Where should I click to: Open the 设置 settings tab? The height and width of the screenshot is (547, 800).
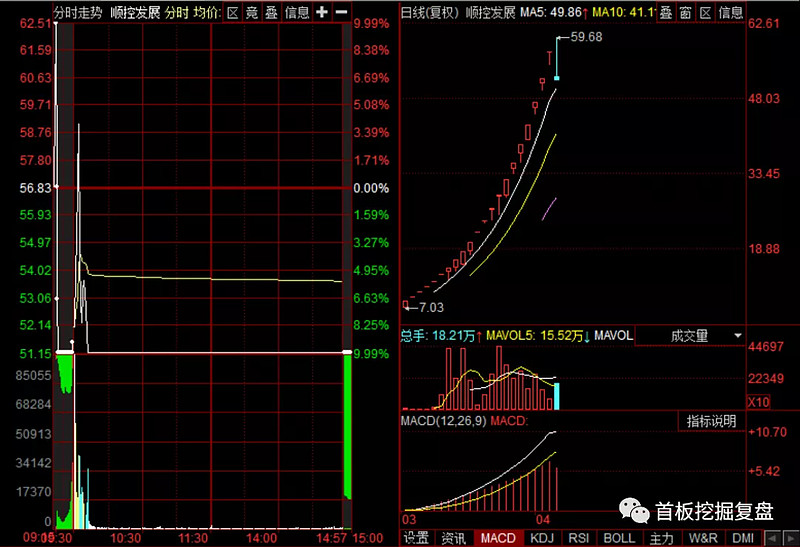click(x=416, y=538)
